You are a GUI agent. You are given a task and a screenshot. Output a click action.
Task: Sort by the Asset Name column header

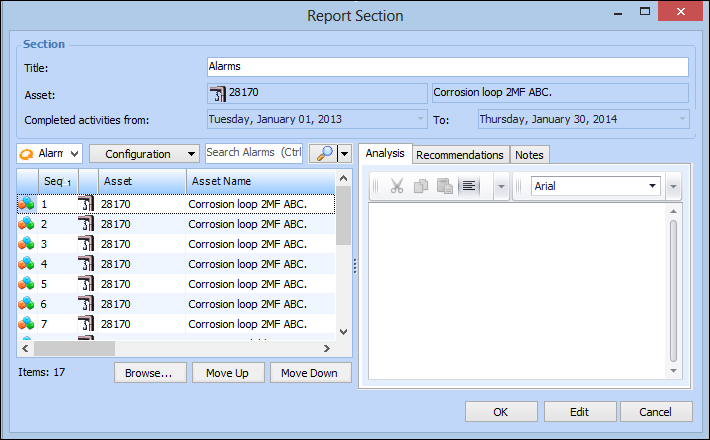point(258,181)
